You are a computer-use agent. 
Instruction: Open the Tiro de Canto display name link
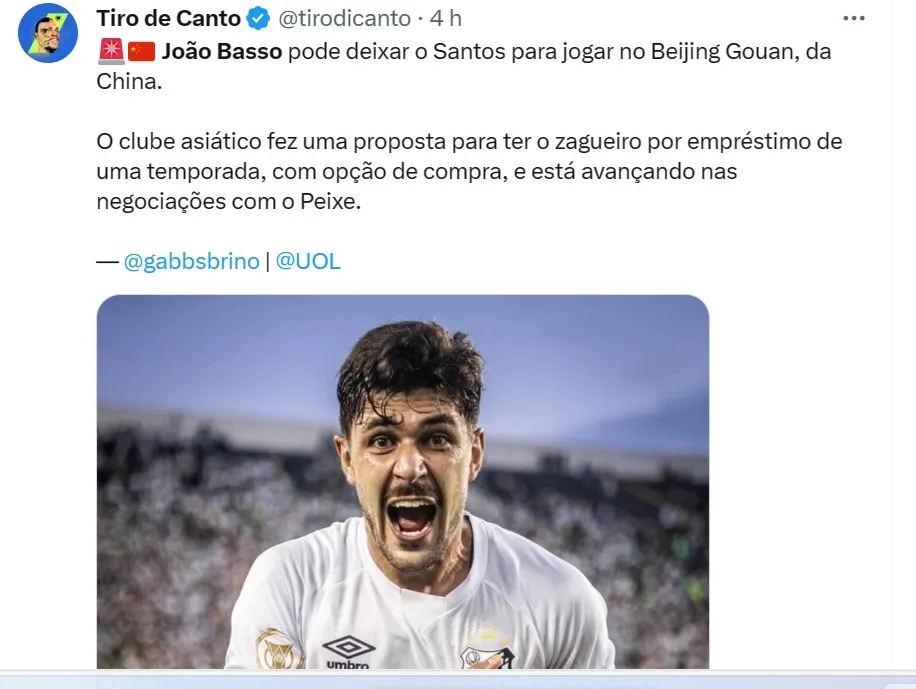coord(168,18)
